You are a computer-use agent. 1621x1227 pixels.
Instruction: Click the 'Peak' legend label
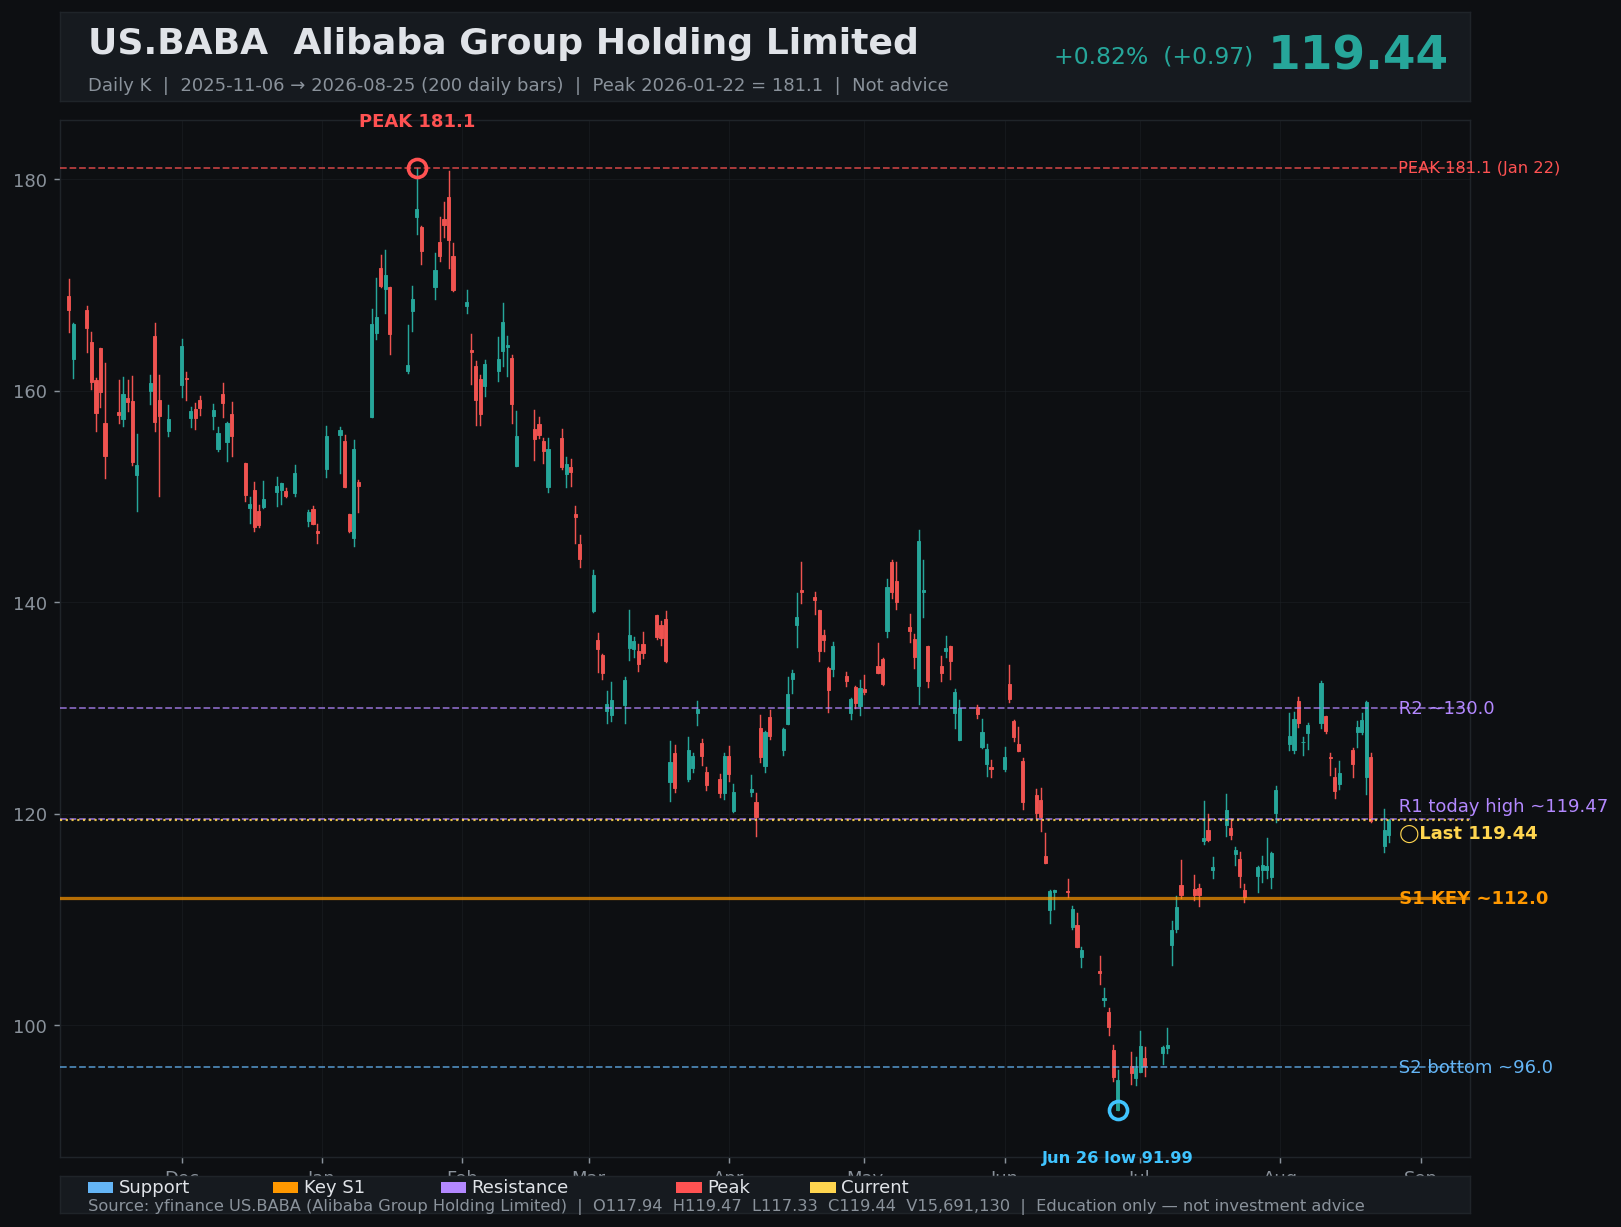click(x=728, y=1187)
